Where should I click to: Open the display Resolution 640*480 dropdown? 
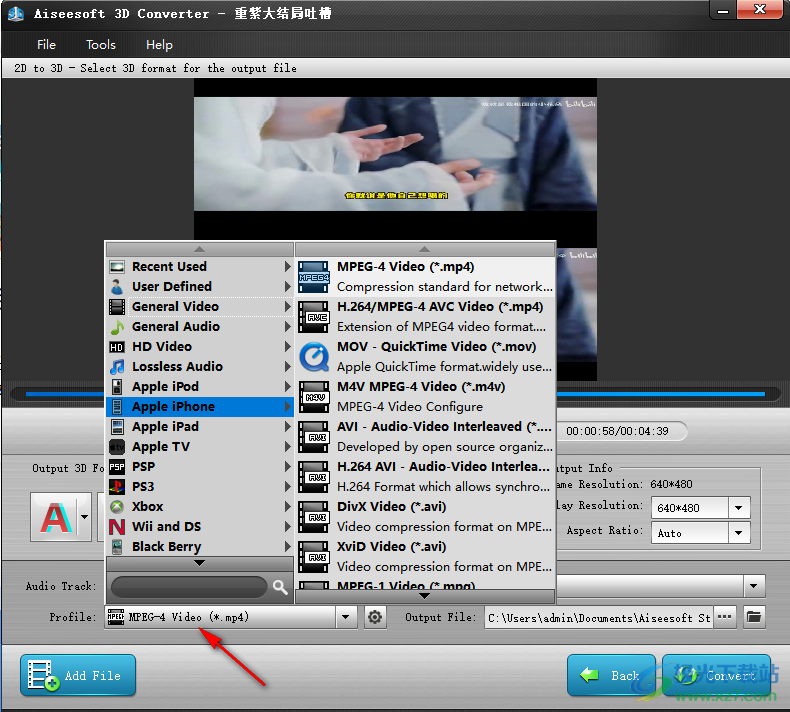(739, 508)
